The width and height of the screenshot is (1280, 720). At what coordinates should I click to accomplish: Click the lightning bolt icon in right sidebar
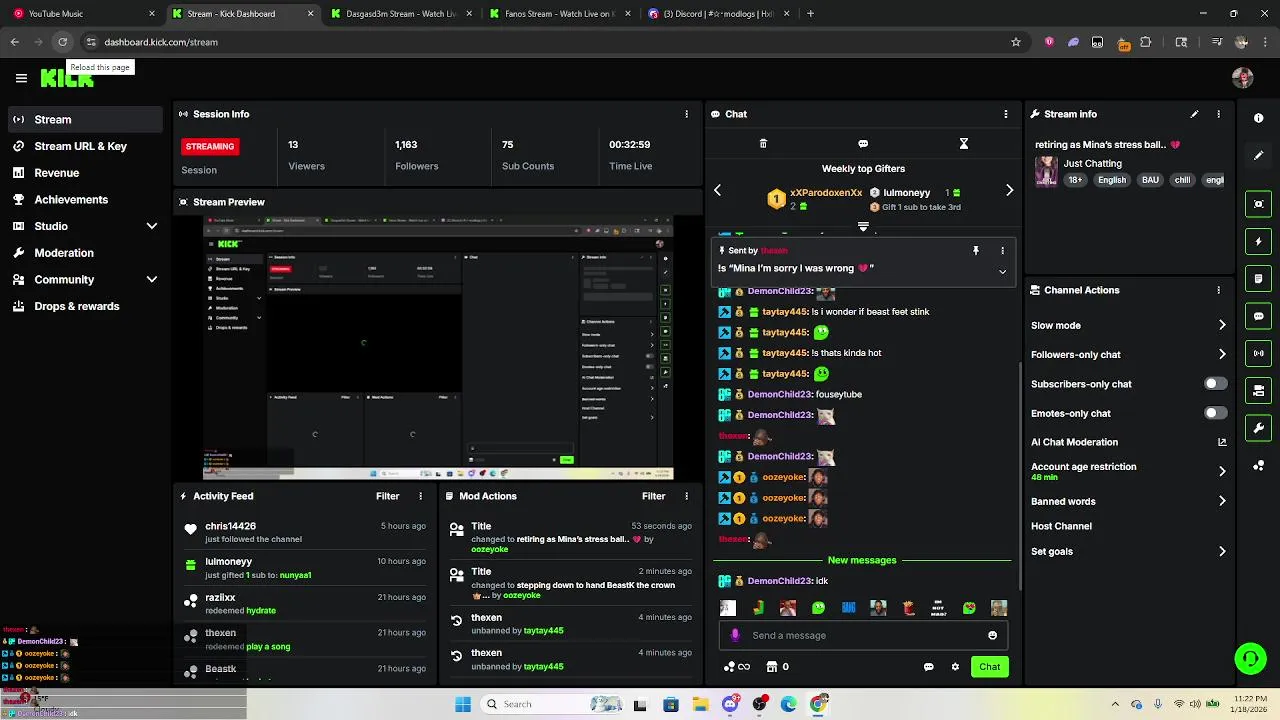pos(1258,241)
